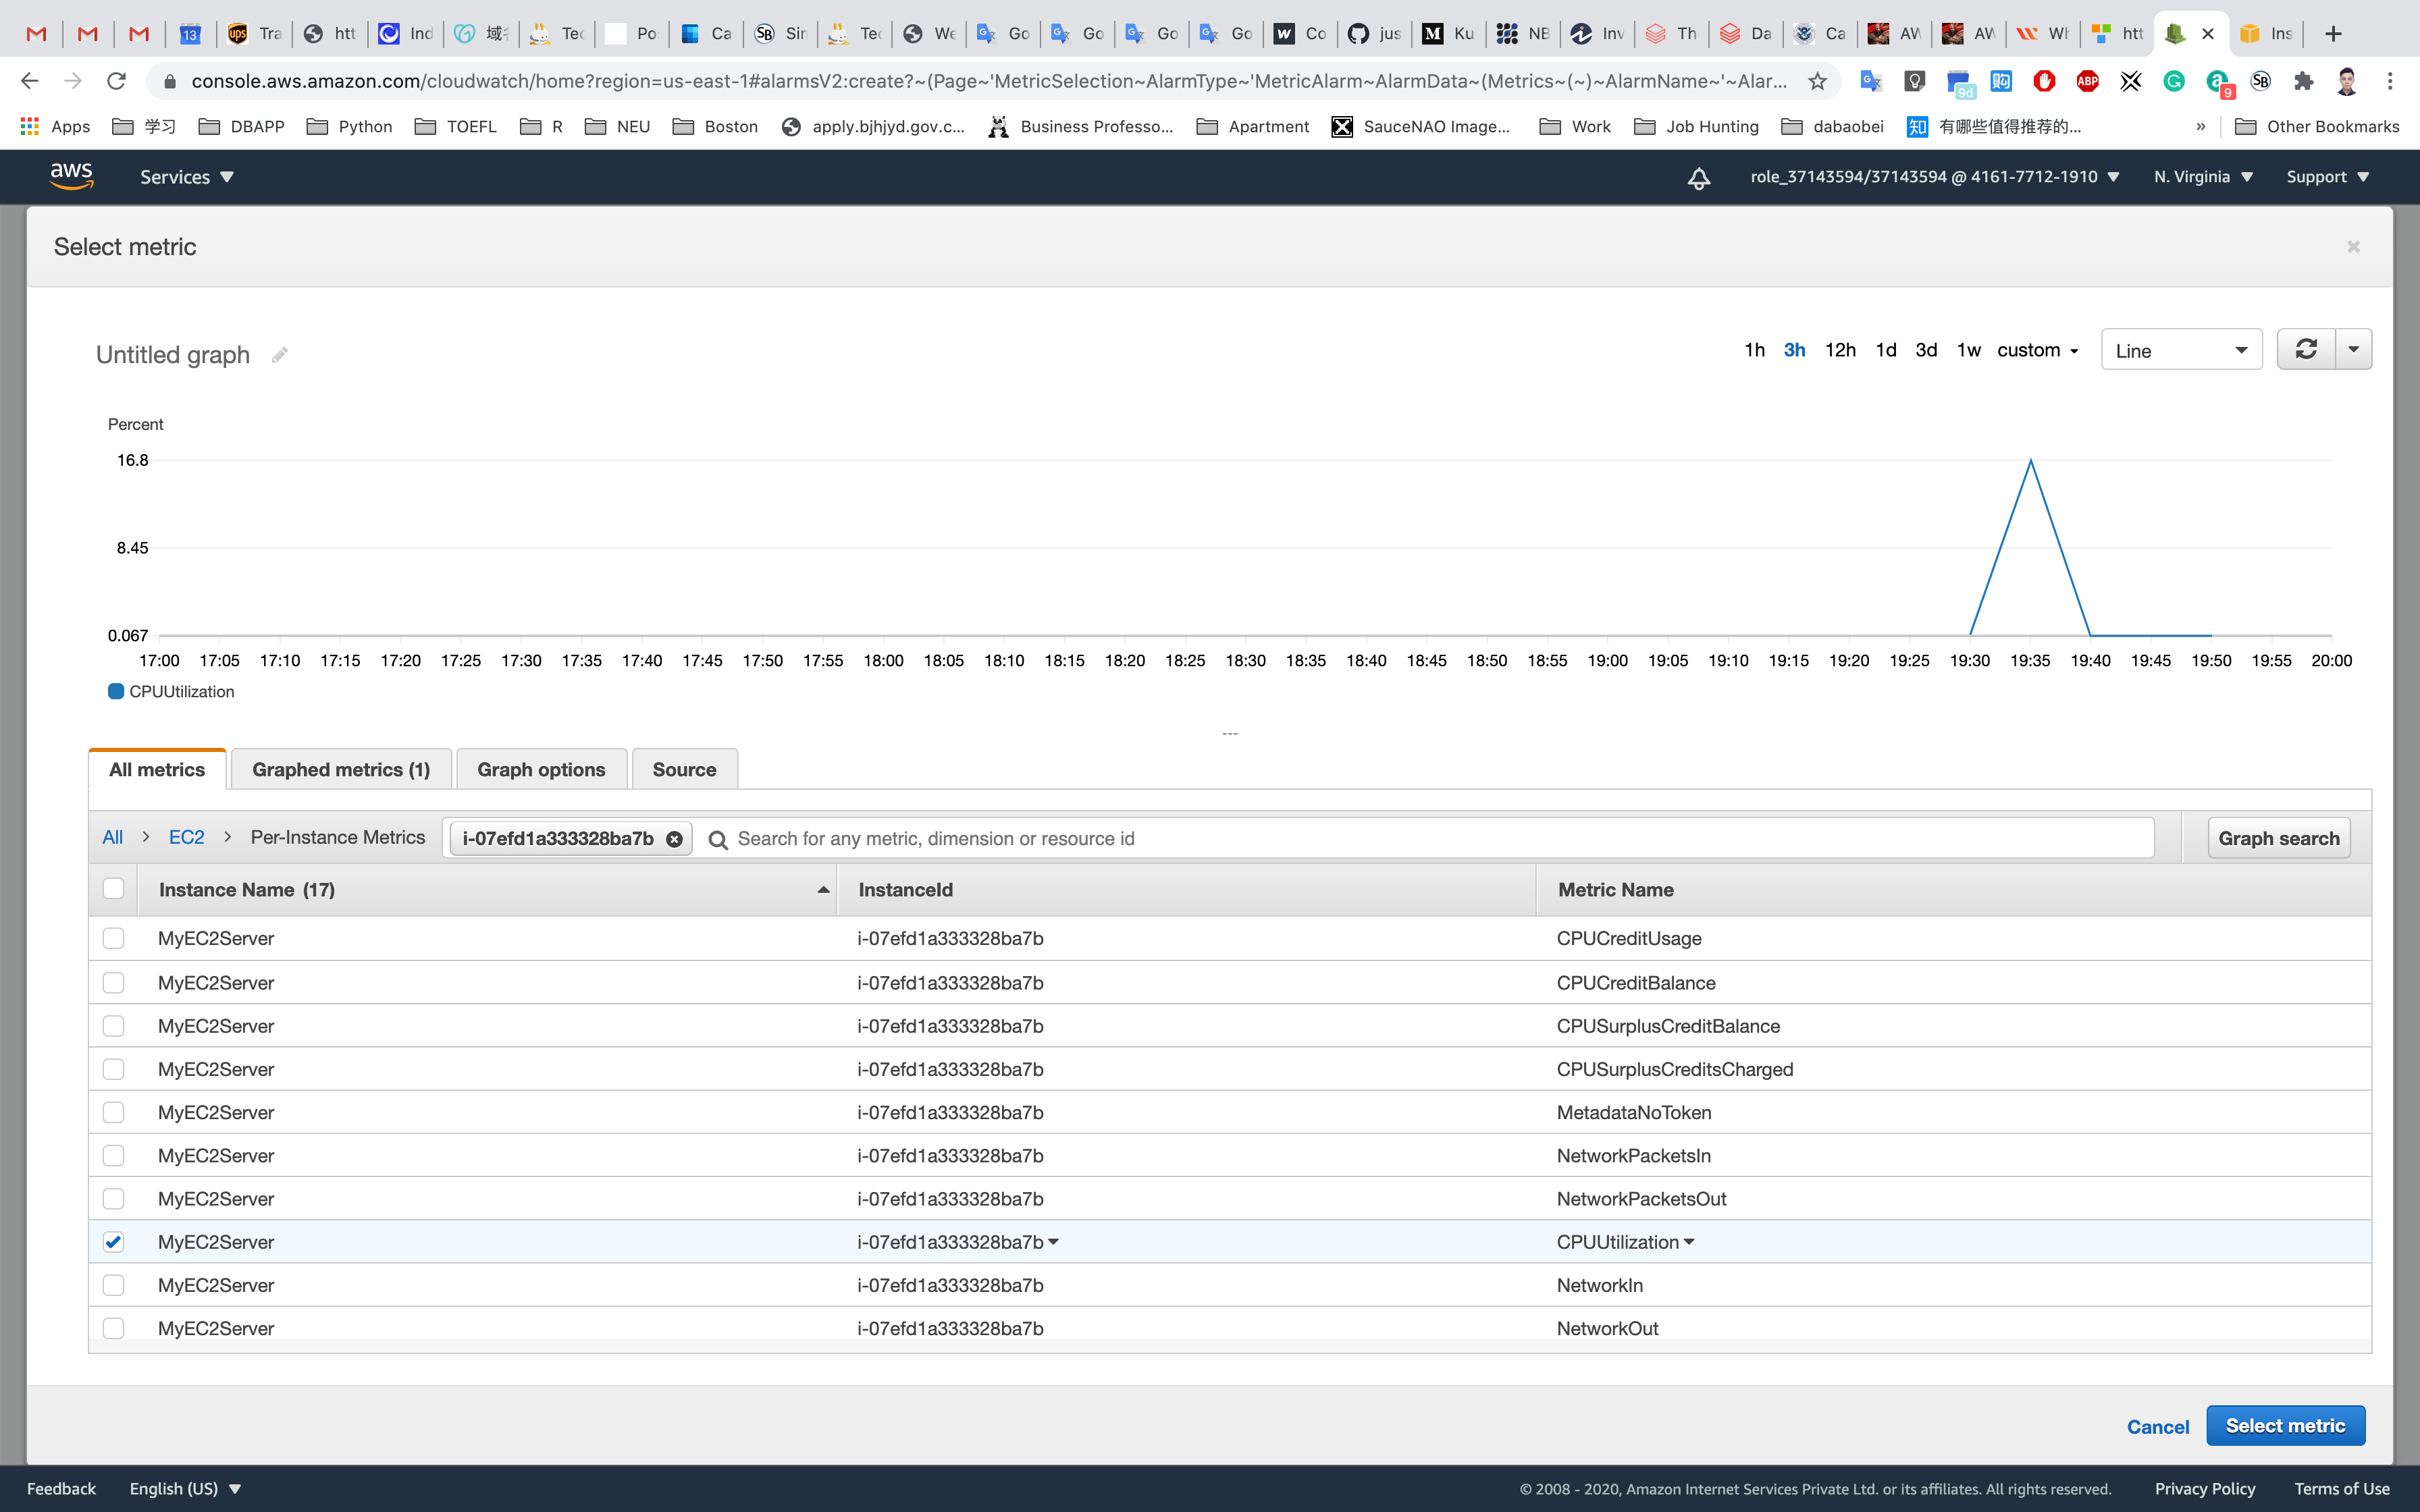The image size is (2420, 1512).
Task: Navigate to EC2 breadcrumb link
Action: click(186, 838)
